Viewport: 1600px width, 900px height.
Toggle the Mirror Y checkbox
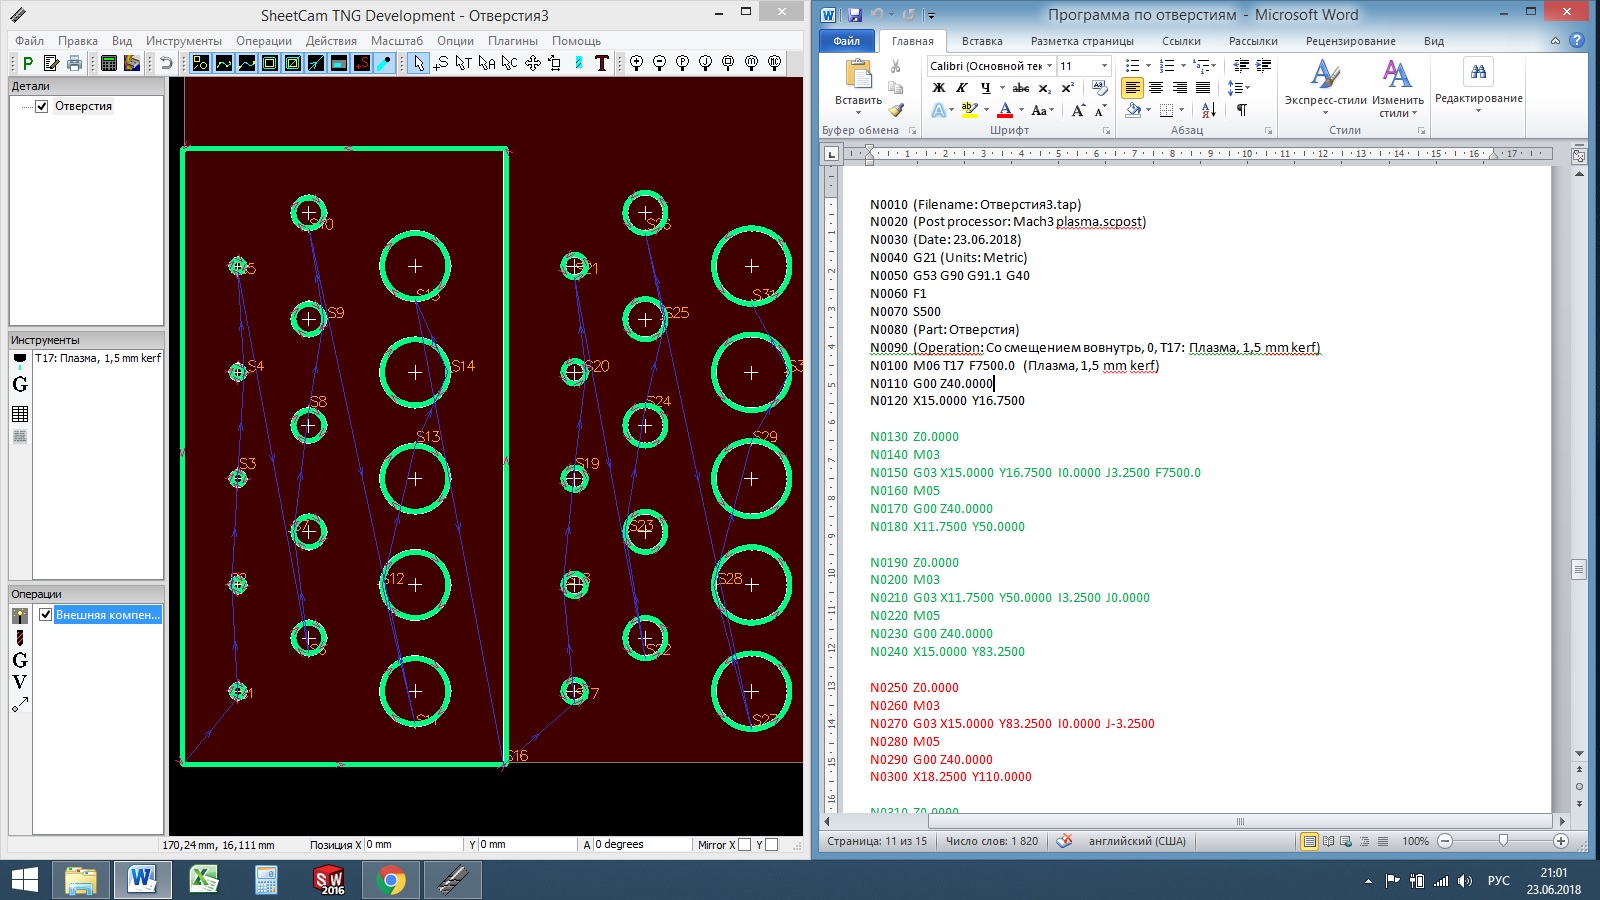click(771, 845)
